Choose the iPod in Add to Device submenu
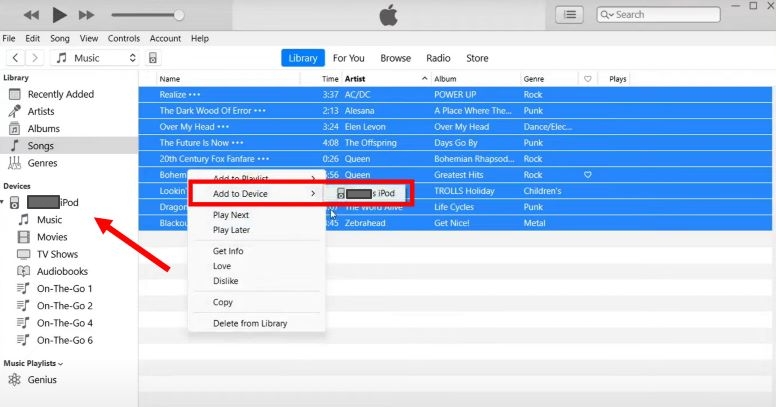 [366, 194]
